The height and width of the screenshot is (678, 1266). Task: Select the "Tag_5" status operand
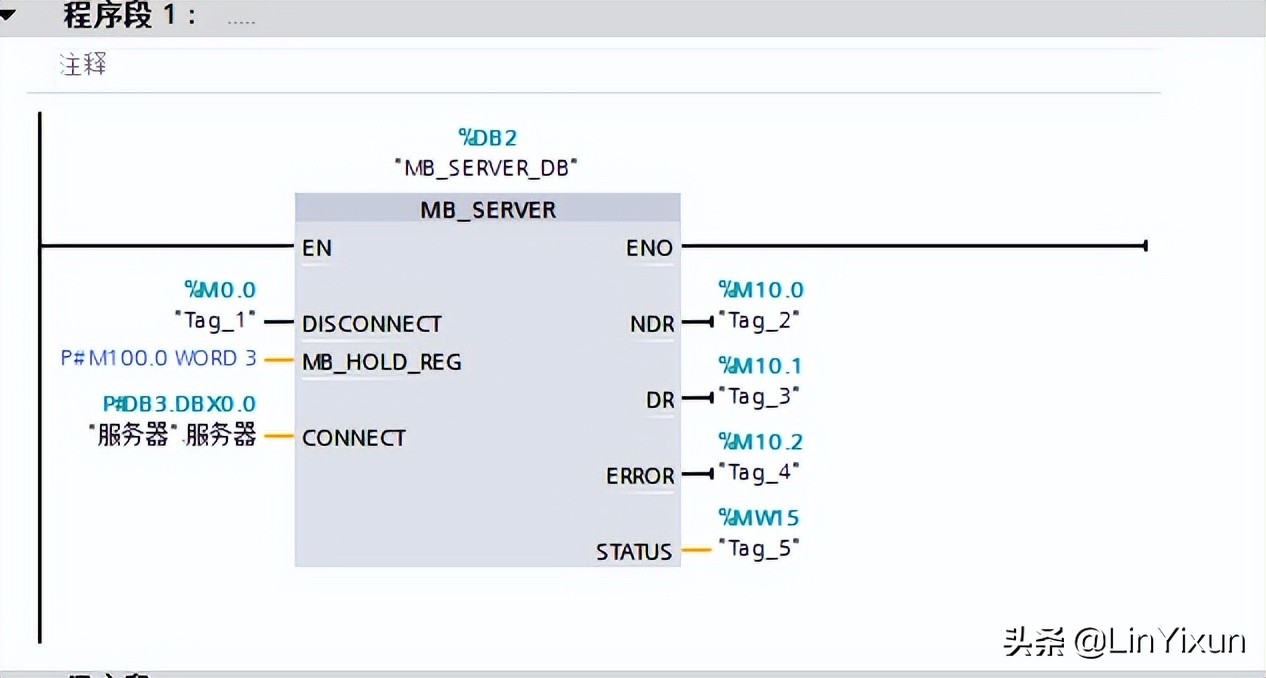point(760,548)
